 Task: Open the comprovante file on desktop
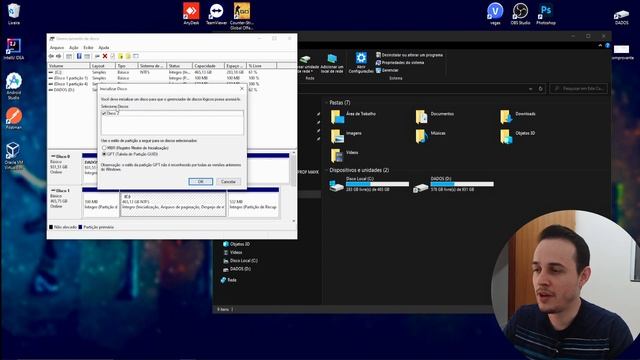[622, 52]
